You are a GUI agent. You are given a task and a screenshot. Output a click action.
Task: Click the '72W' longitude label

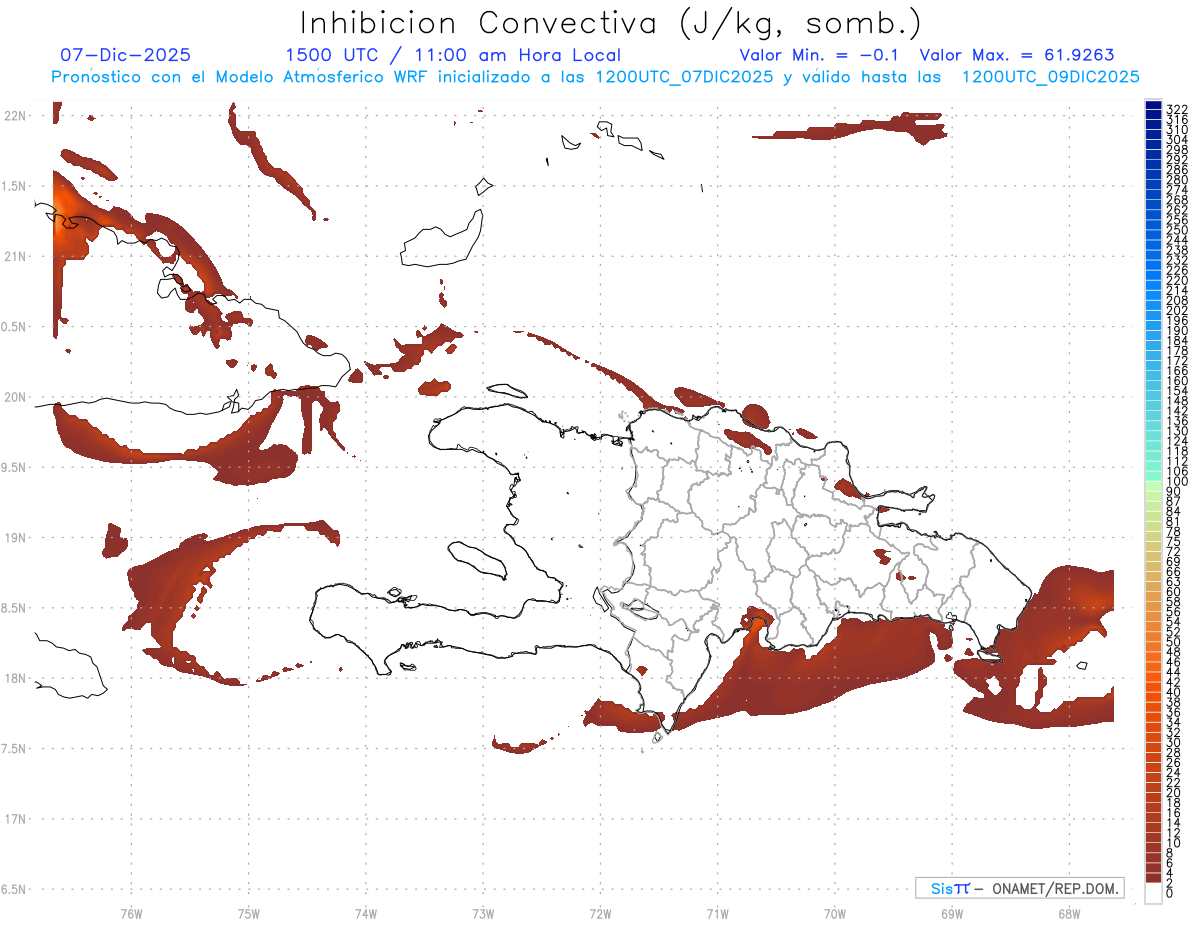pyautogui.click(x=600, y=913)
